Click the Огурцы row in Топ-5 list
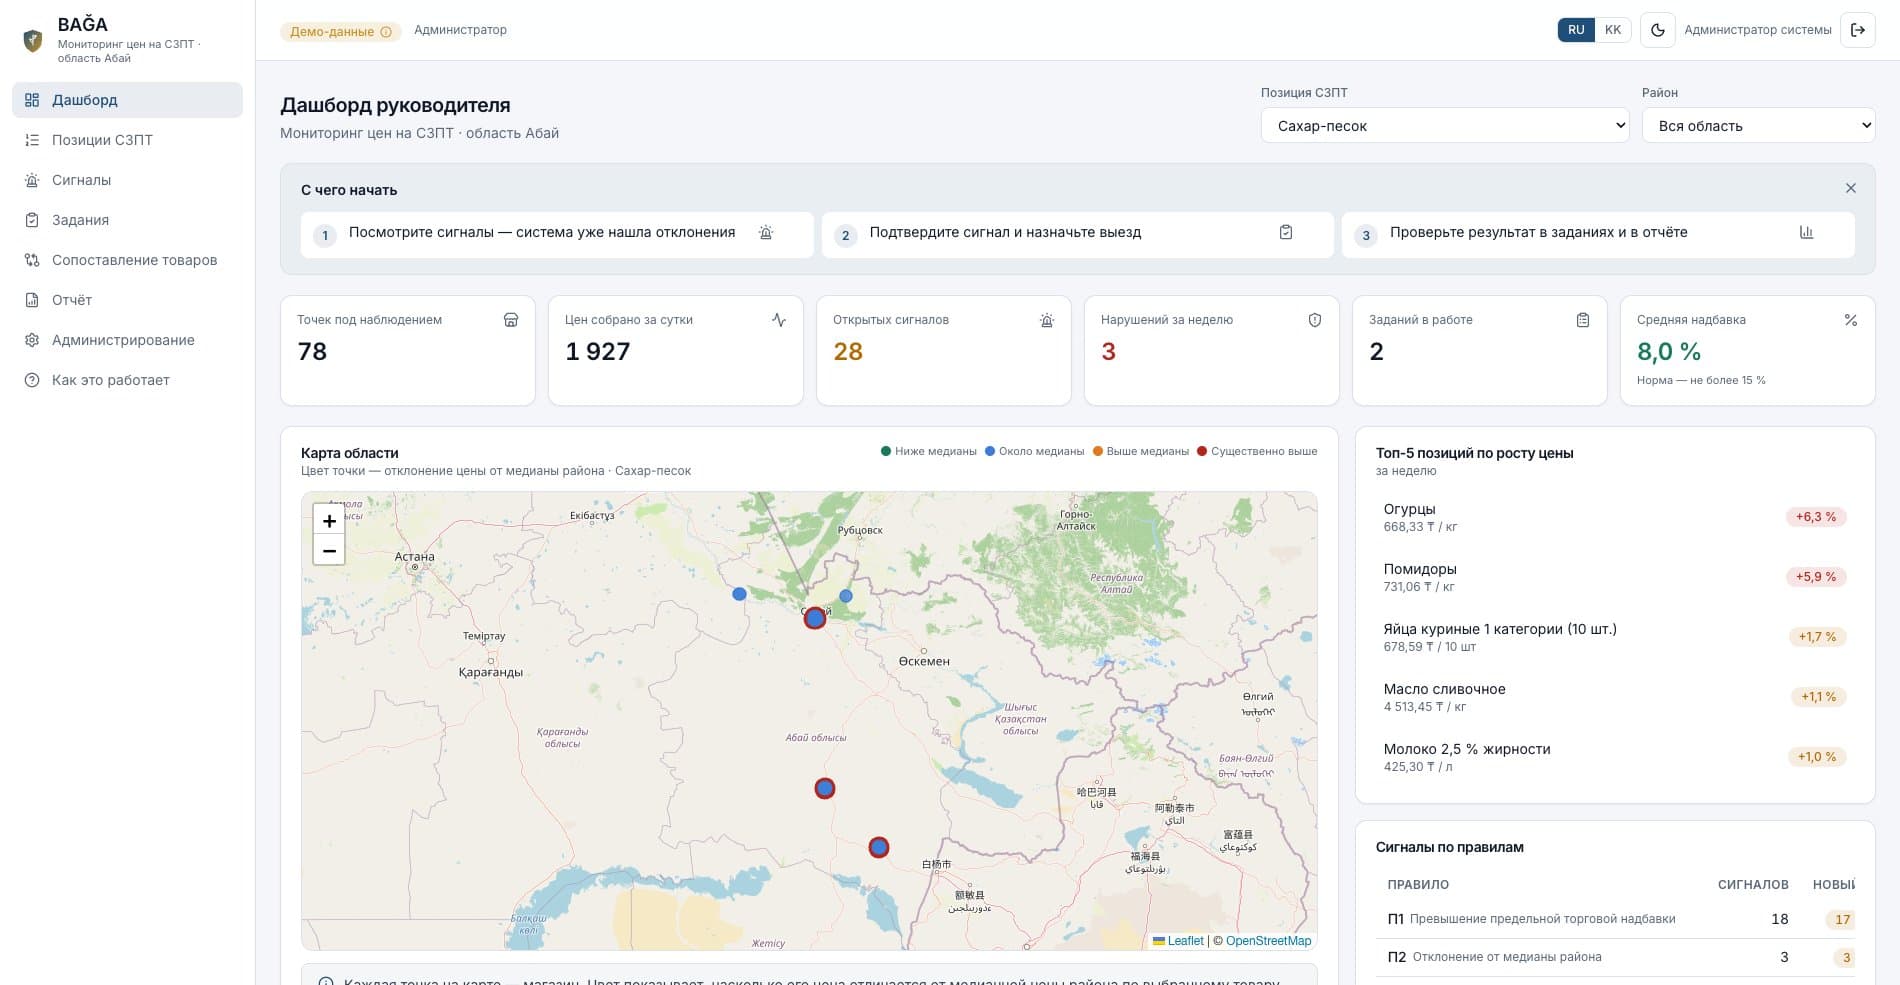The height and width of the screenshot is (985, 1900). tap(1615, 517)
